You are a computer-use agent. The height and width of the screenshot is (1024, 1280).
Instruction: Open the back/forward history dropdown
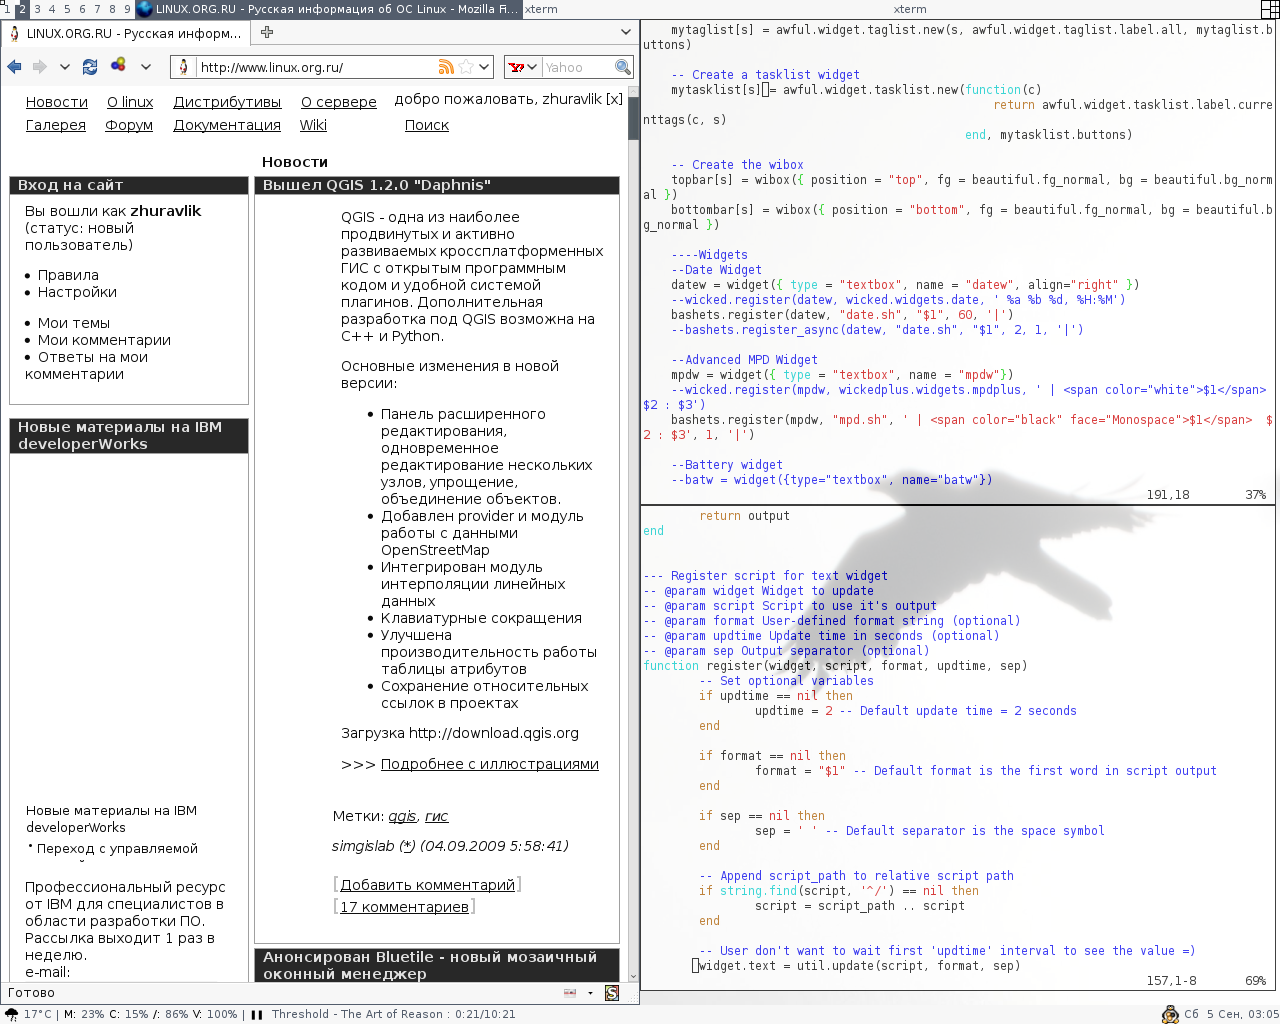pos(65,67)
